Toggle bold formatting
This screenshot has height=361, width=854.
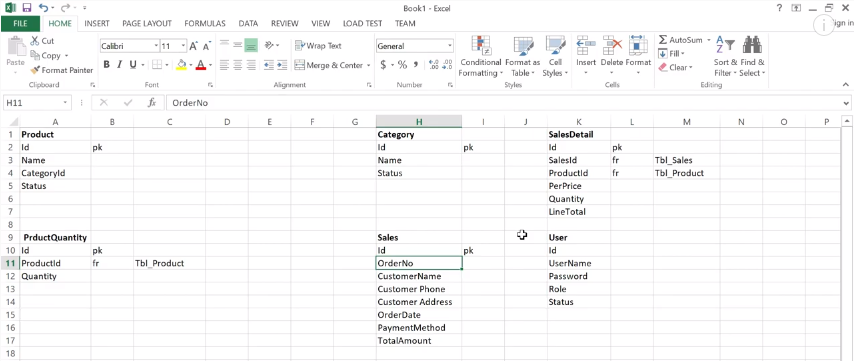[x=106, y=65]
